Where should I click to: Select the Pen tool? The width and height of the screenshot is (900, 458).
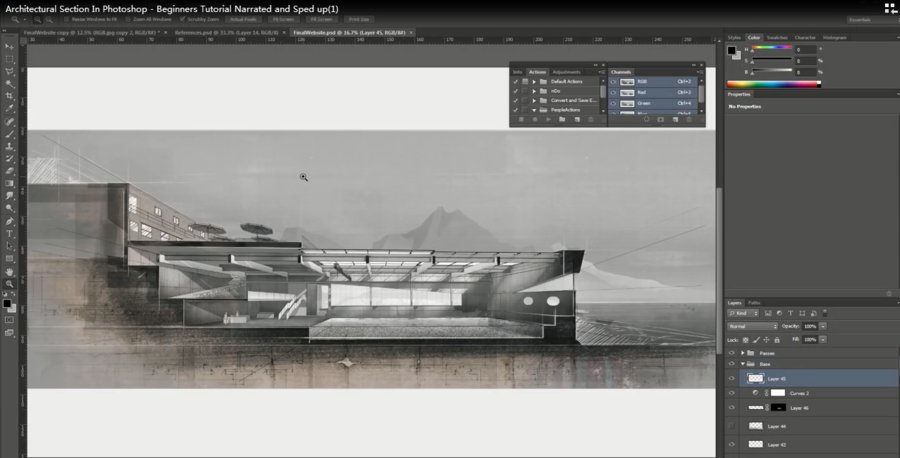pos(9,221)
